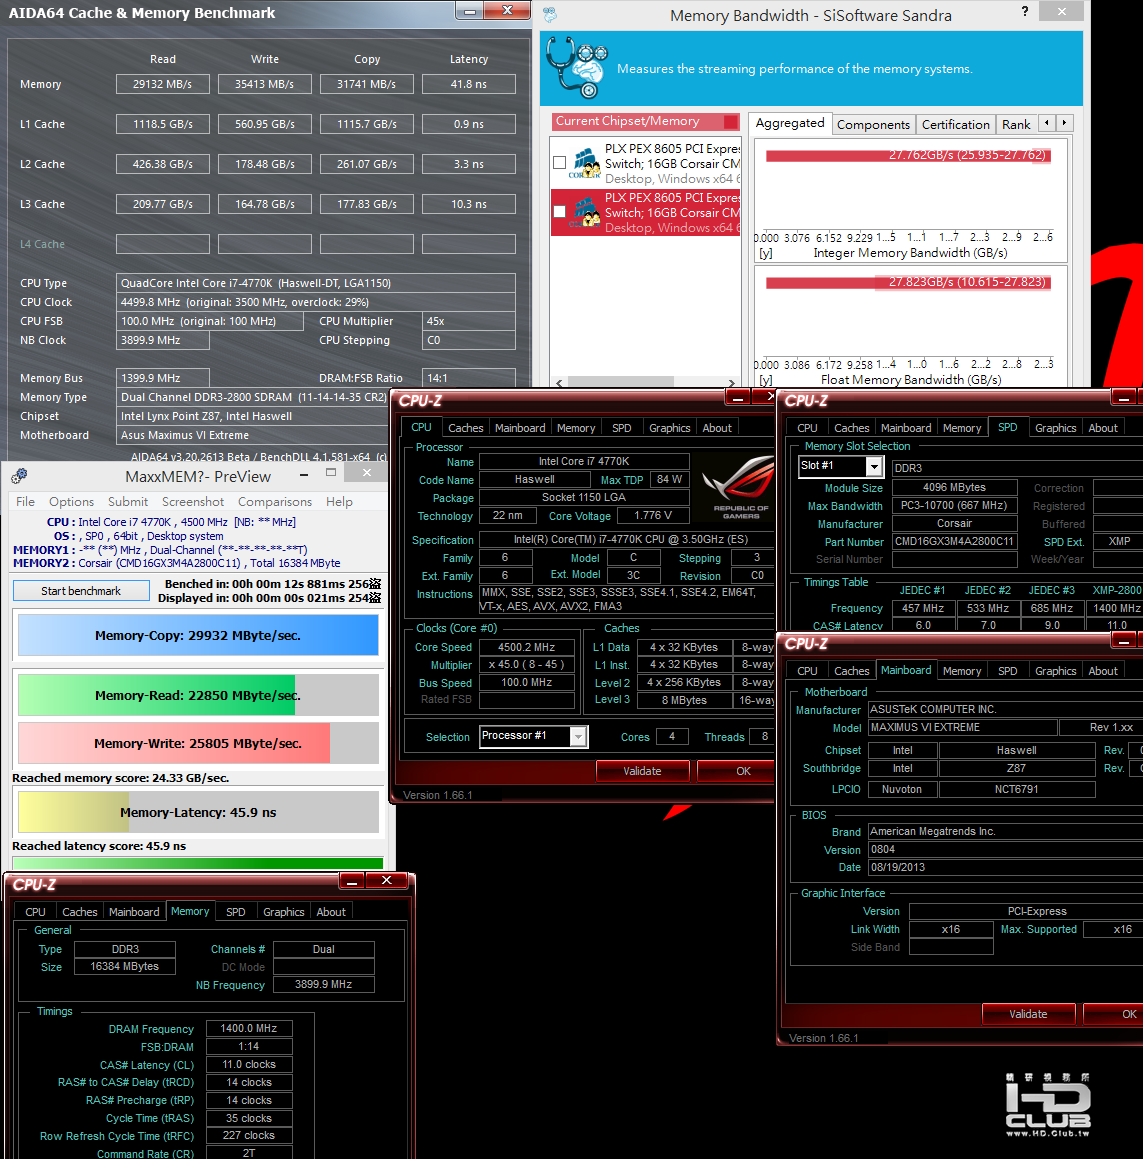Click the Integer Memory Bandwidth bar
This screenshot has width=1143, height=1159.
(909, 155)
